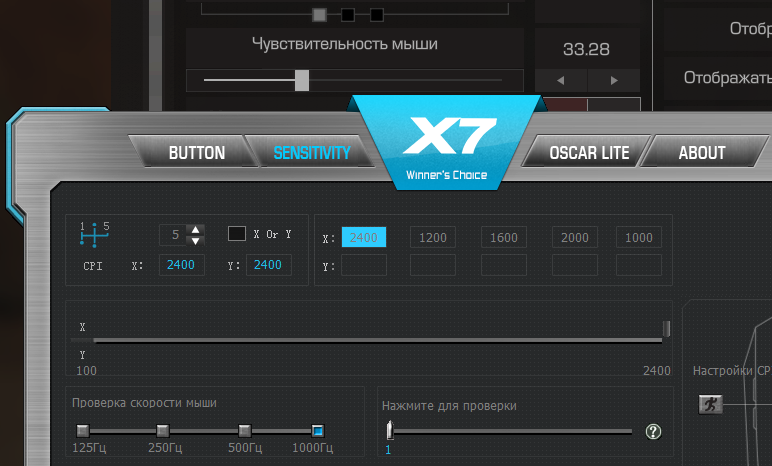772x466 pixels.
Task: Click the CPI level shifter icon
Action: click(x=94, y=234)
